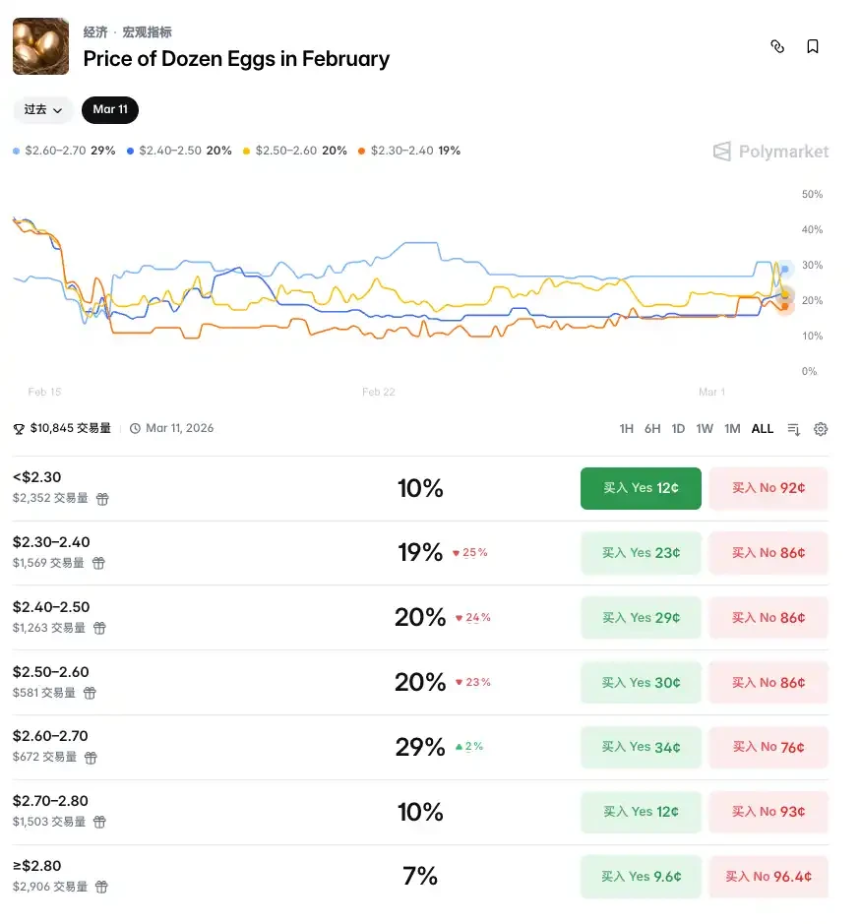Image resolution: width=860 pixels, height=924 pixels.
Task: Buy Yes at 34¢ for $2.60–2.70
Action: tap(640, 747)
